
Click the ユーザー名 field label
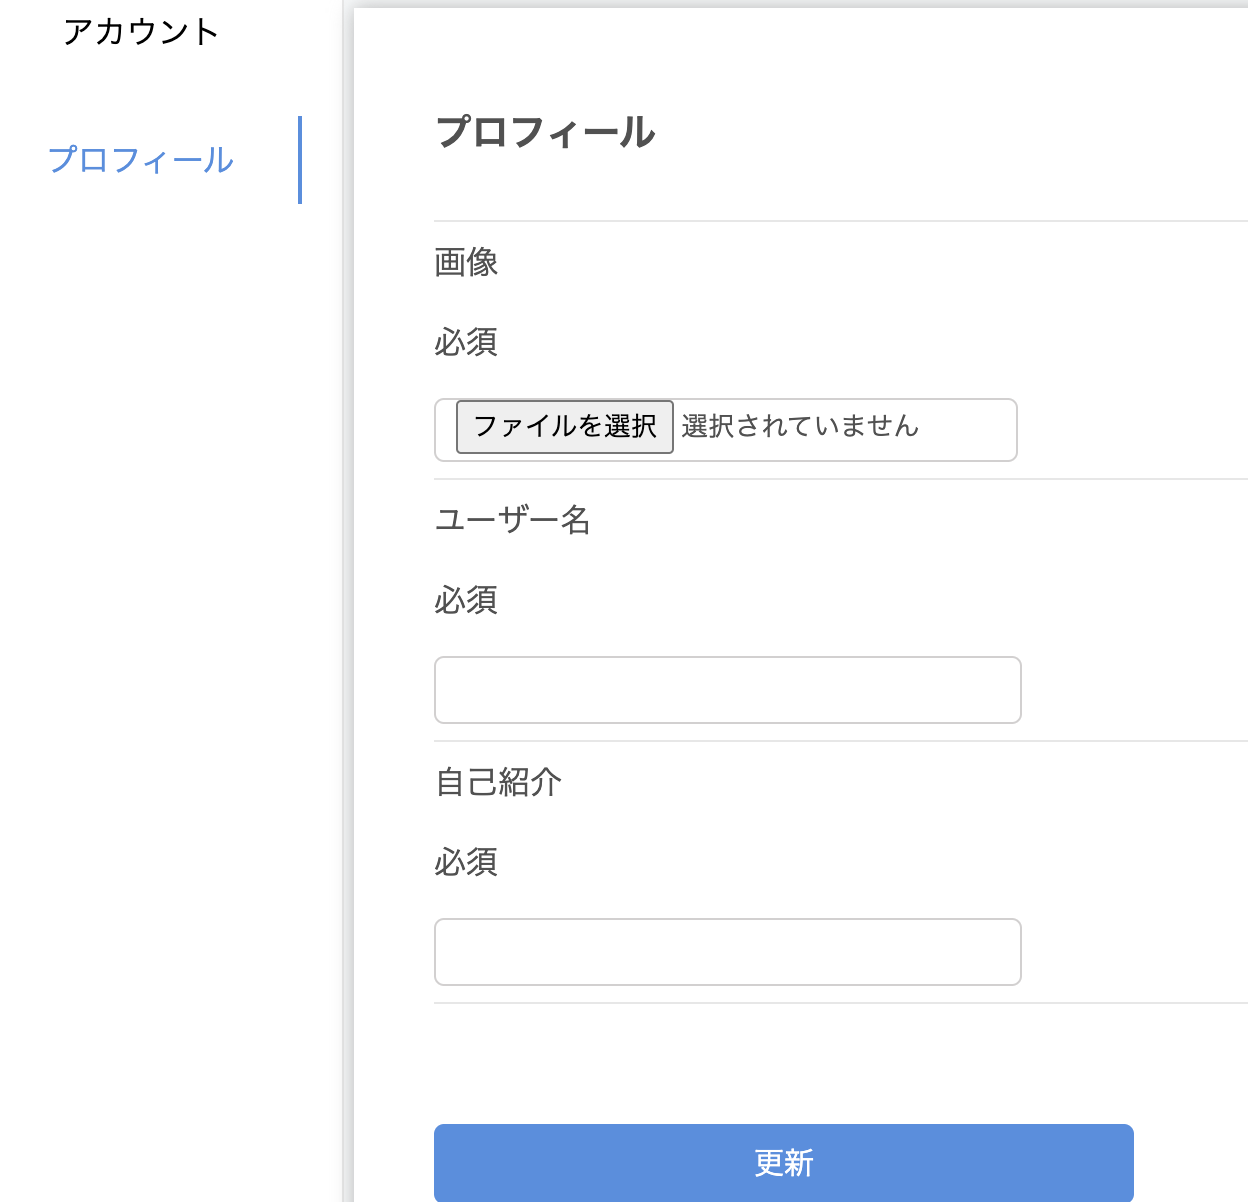(512, 520)
